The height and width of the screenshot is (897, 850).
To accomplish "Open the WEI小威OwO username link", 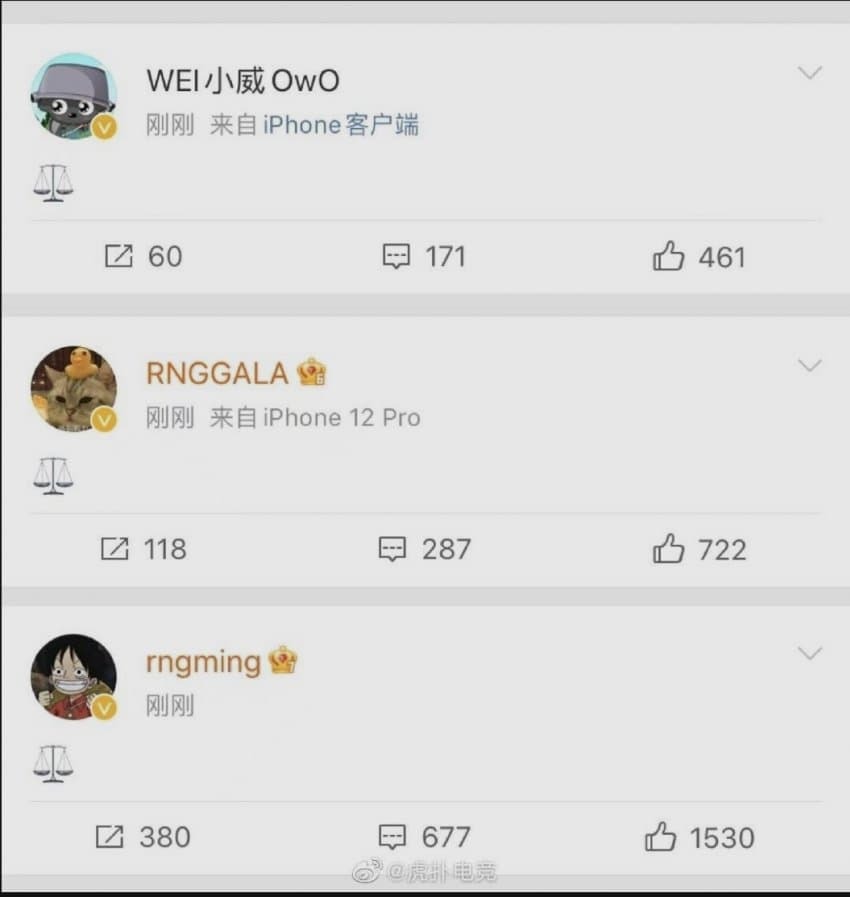I will tap(243, 81).
